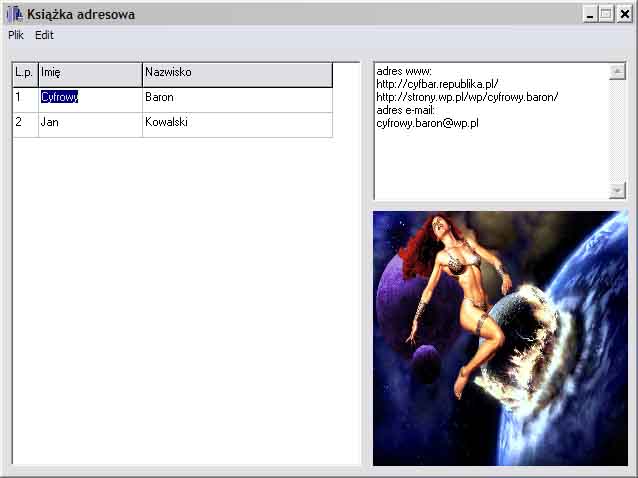Click the notes scrollbar down arrow
The image size is (638, 478).
click(617, 190)
